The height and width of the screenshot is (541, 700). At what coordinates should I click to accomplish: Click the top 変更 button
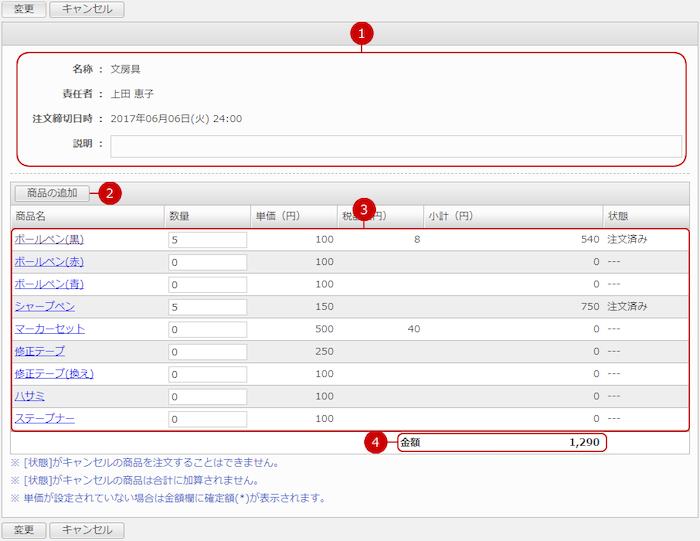[x=24, y=10]
